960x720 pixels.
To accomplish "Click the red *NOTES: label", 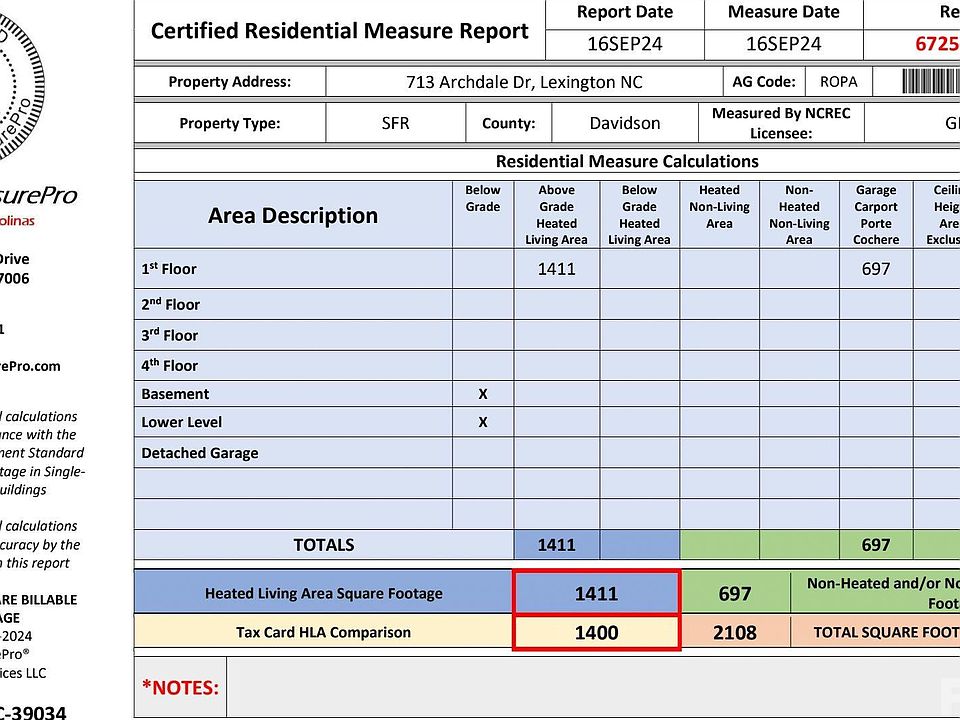I will point(180,687).
